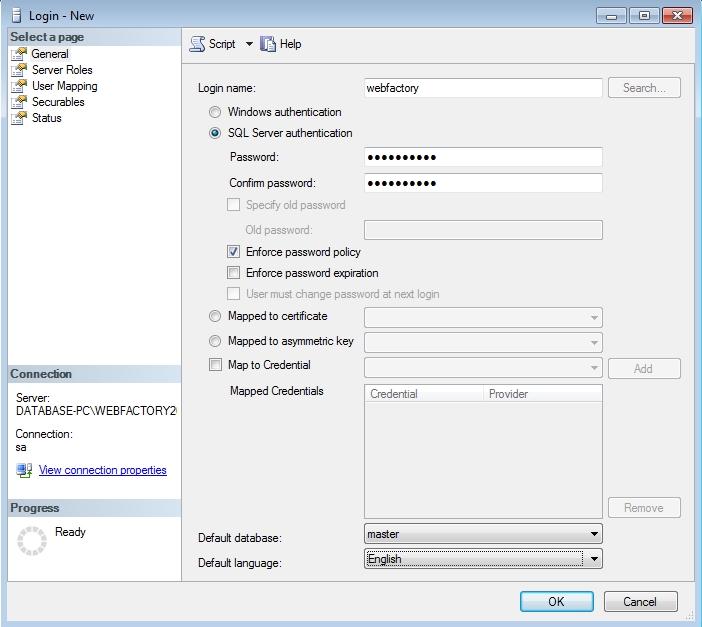702x627 pixels.
Task: Open the Default language dropdown
Action: tap(595, 559)
